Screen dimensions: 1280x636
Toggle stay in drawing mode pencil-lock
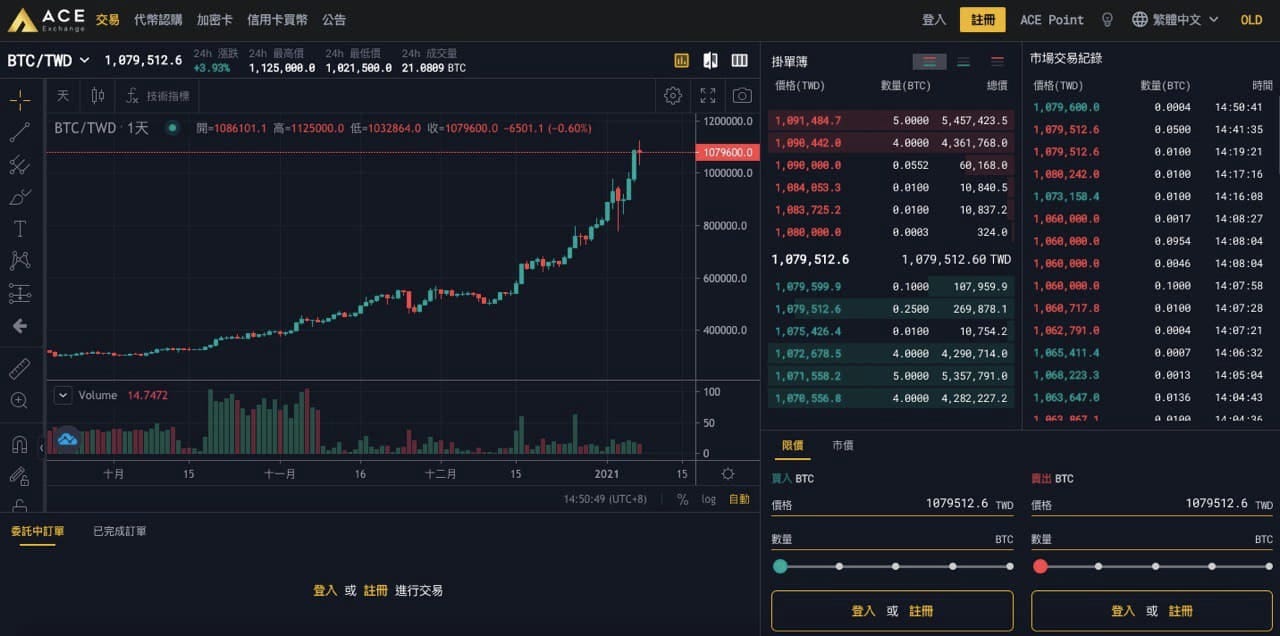(x=20, y=476)
